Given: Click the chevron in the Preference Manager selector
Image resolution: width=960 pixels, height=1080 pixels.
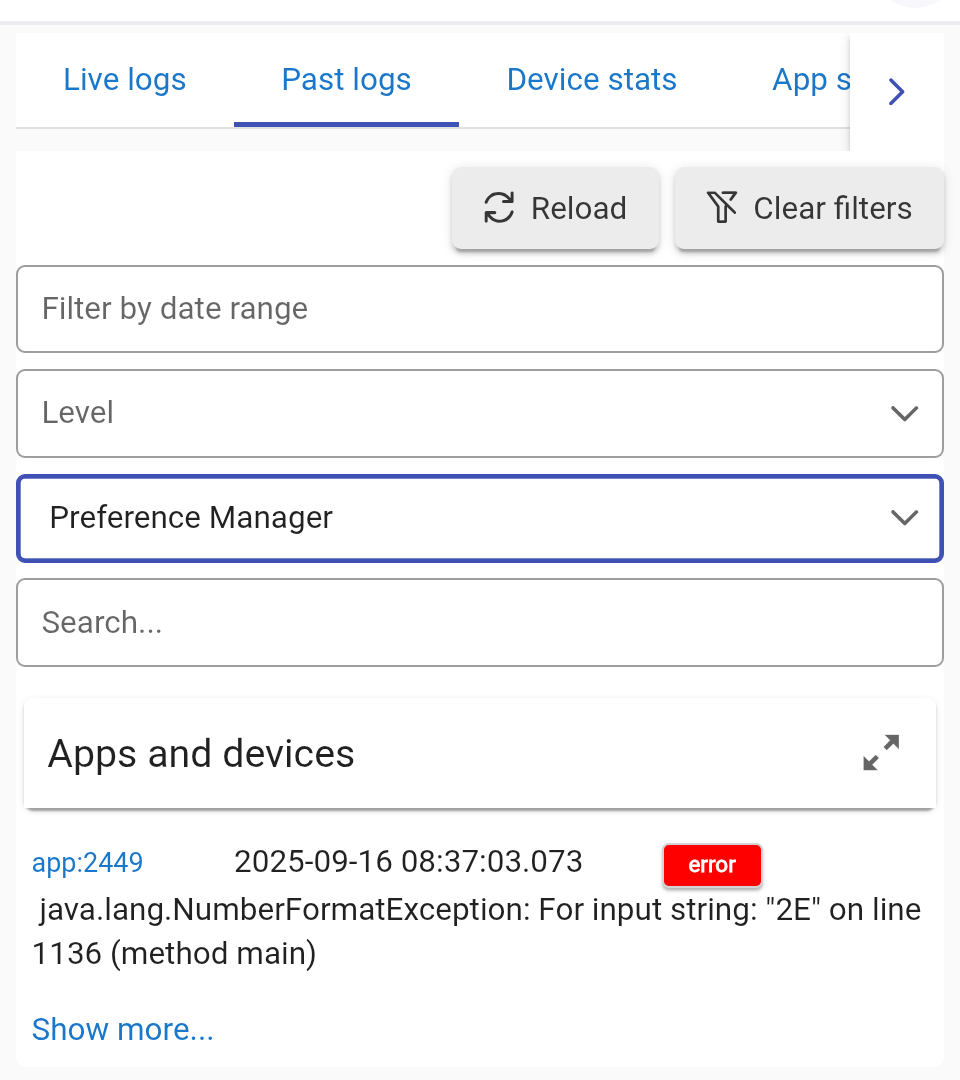Looking at the screenshot, I should pyautogui.click(x=904, y=518).
